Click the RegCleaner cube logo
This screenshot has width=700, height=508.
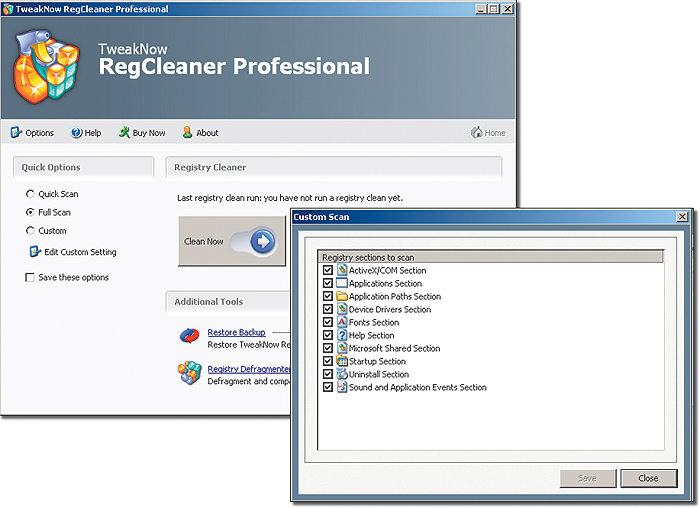point(46,66)
